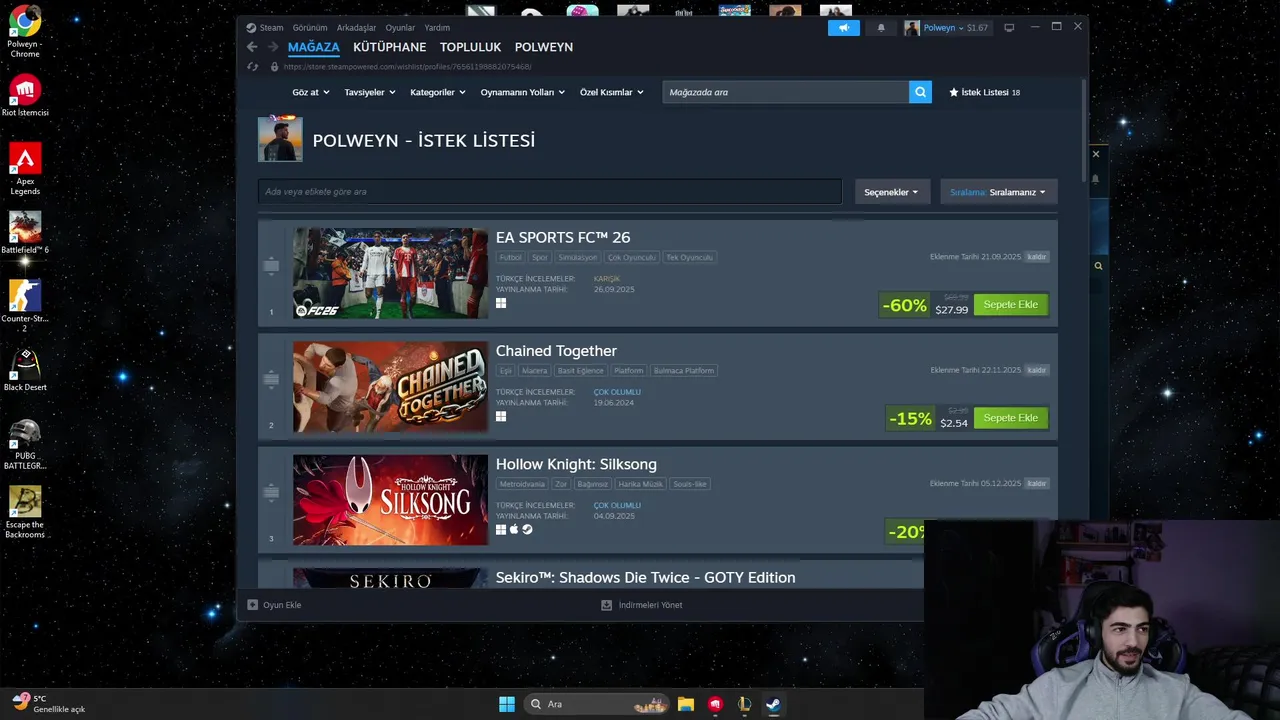Open Polweyn Chrome desktop shortcut
The height and width of the screenshot is (720, 1280).
pos(25,32)
